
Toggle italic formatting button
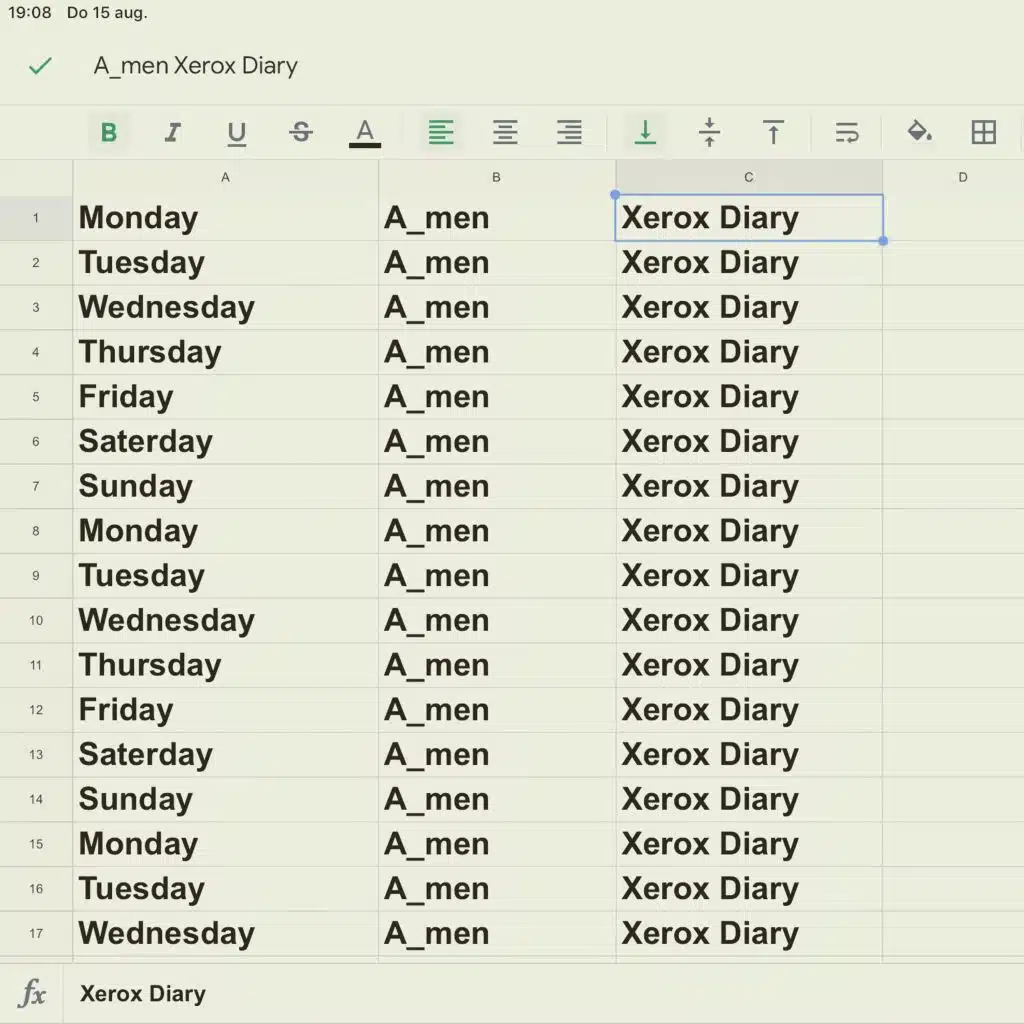tap(172, 133)
